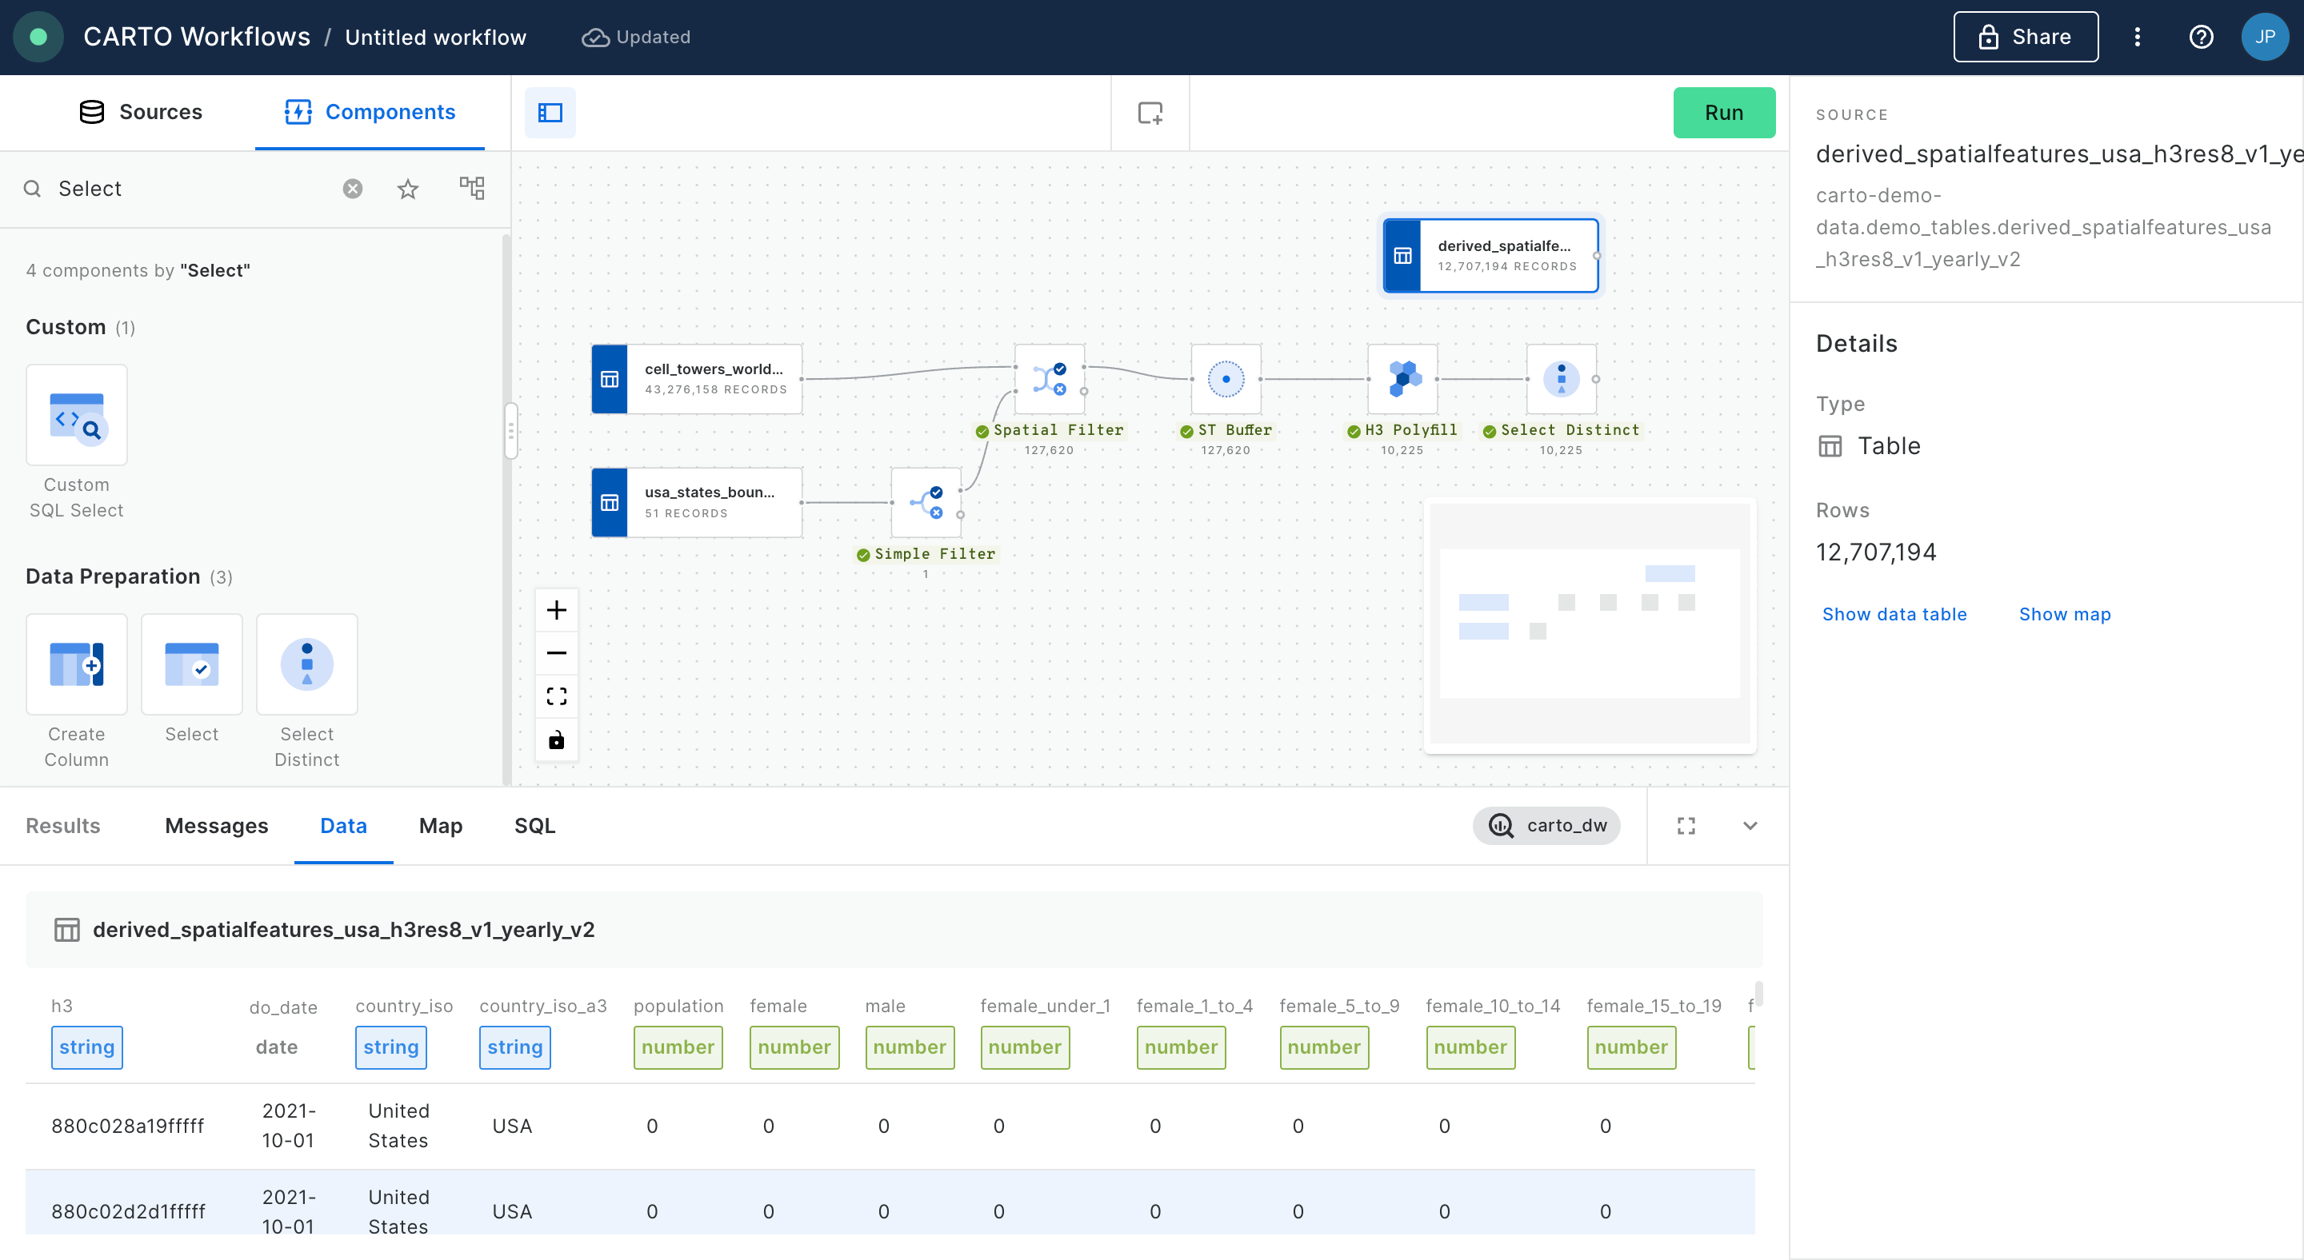Open the three-dot more options menu
This screenshot has height=1260, width=2304.
point(2137,37)
